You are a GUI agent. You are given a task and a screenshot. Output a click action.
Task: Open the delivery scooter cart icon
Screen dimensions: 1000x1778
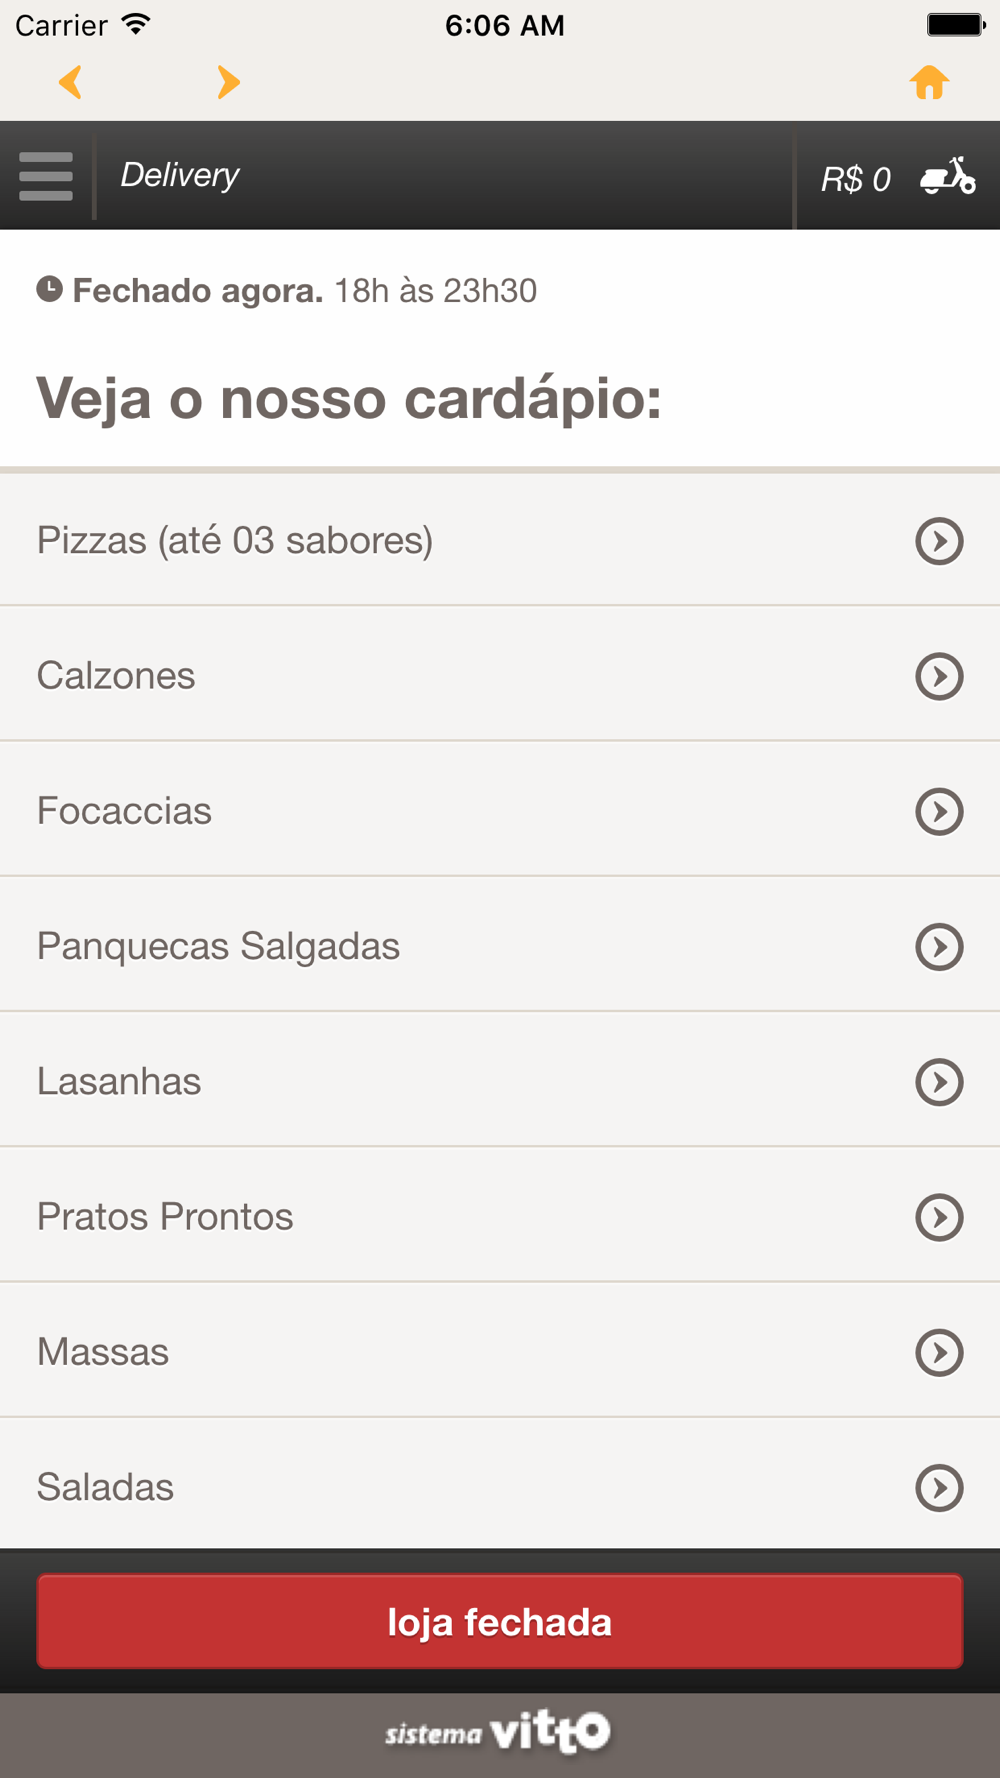coord(947,177)
